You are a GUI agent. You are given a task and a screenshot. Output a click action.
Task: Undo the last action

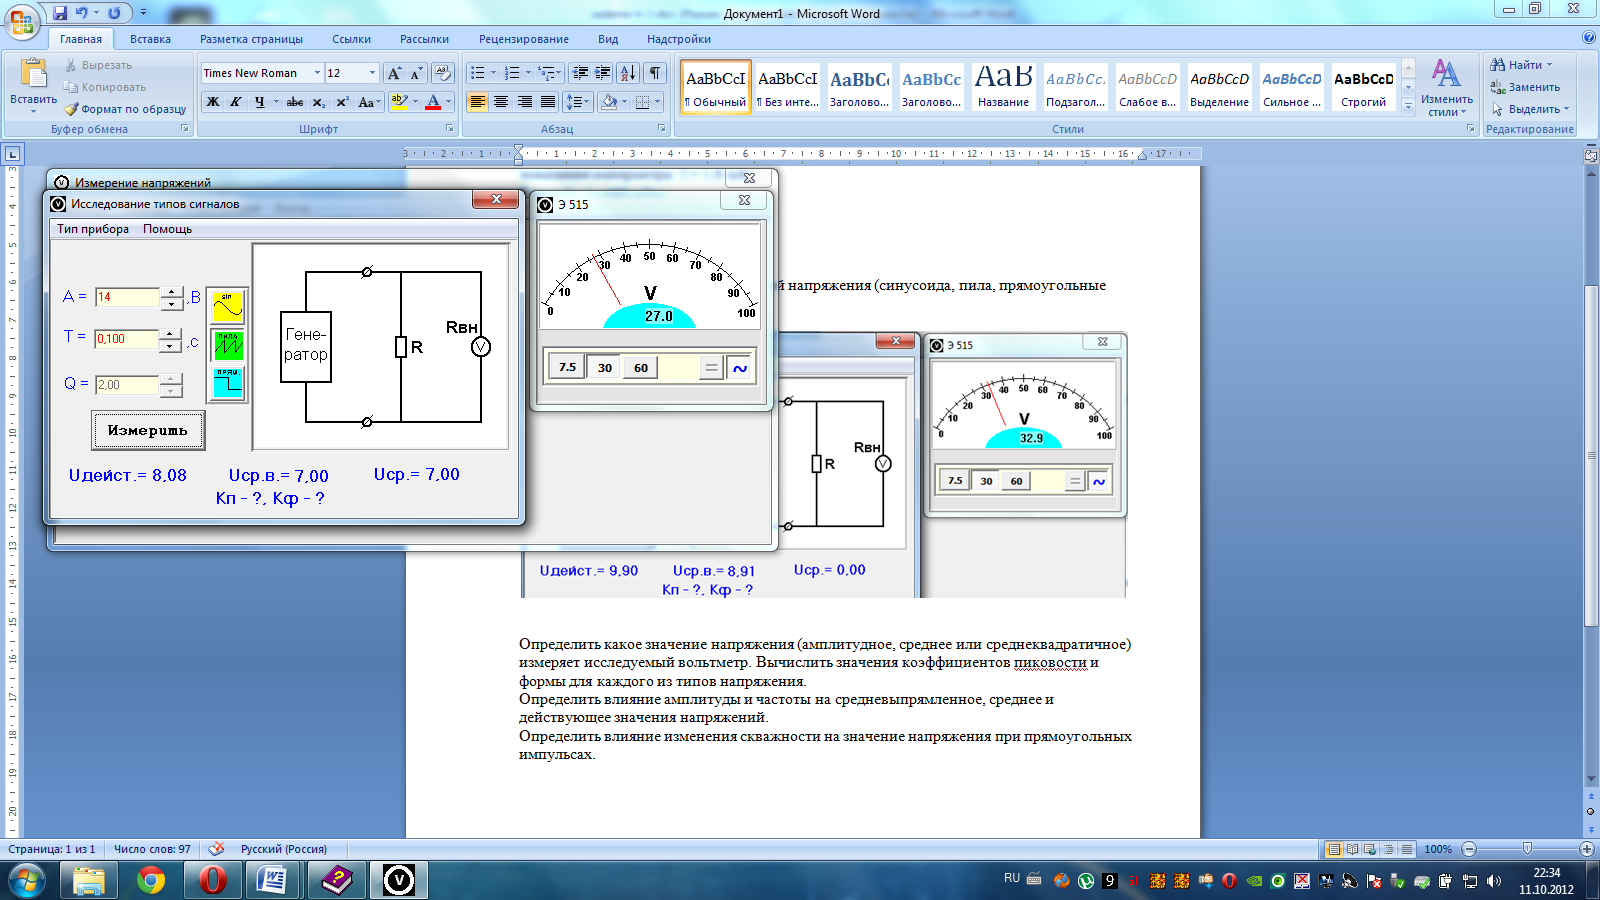tap(82, 13)
